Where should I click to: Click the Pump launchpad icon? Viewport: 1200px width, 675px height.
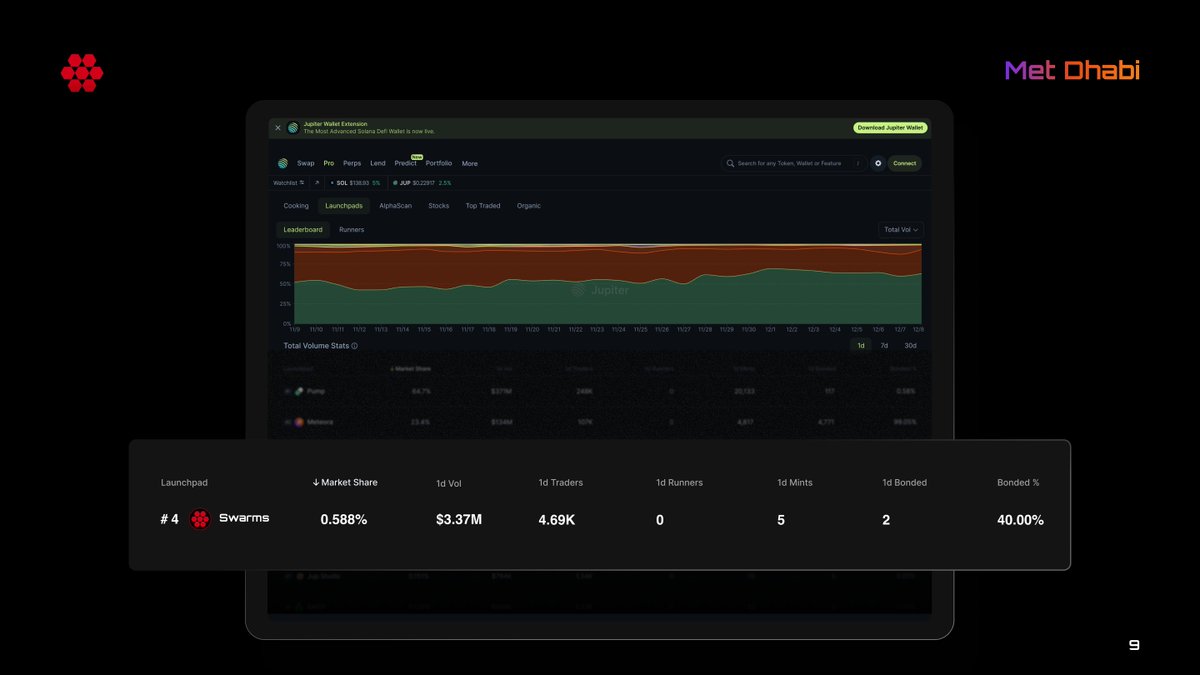tap(299, 391)
